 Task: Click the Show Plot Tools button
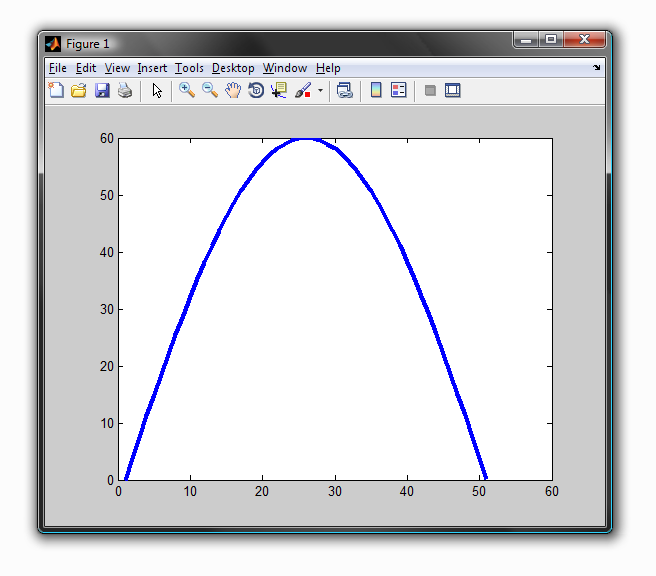(x=453, y=91)
